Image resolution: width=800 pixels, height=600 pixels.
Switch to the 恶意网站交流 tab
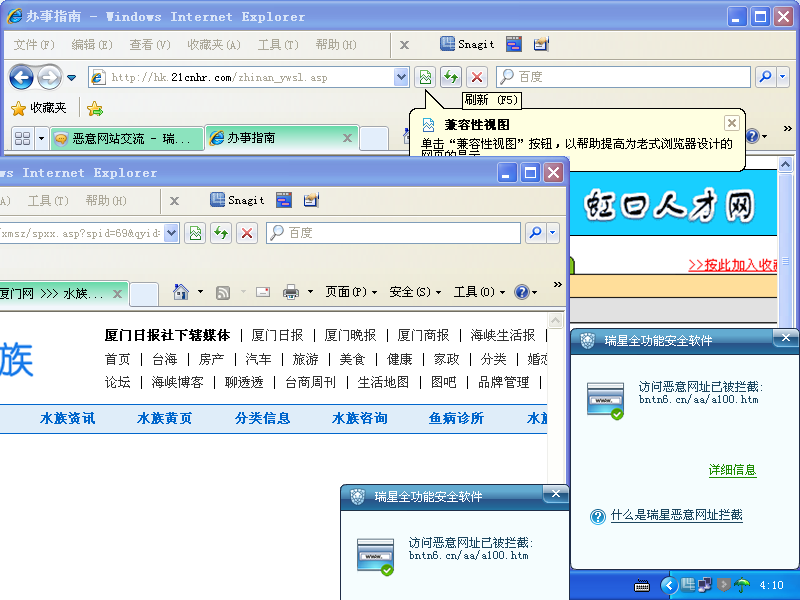coord(127,139)
